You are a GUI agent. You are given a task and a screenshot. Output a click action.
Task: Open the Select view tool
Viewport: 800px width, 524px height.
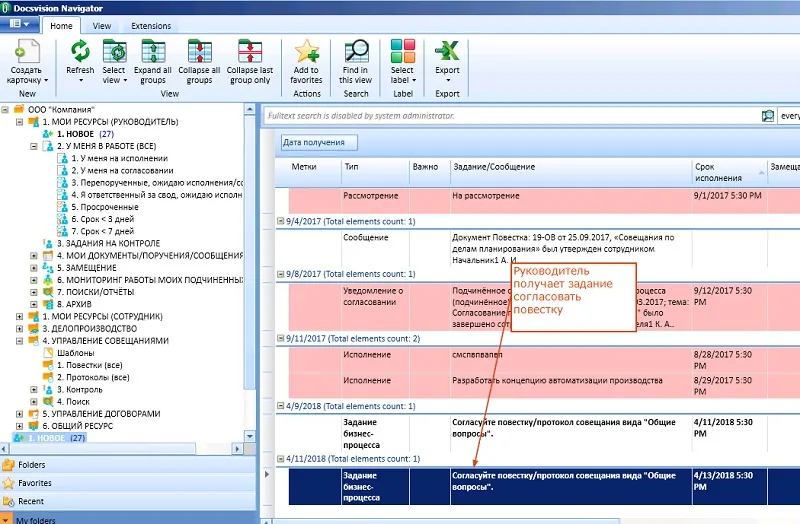click(x=114, y=53)
